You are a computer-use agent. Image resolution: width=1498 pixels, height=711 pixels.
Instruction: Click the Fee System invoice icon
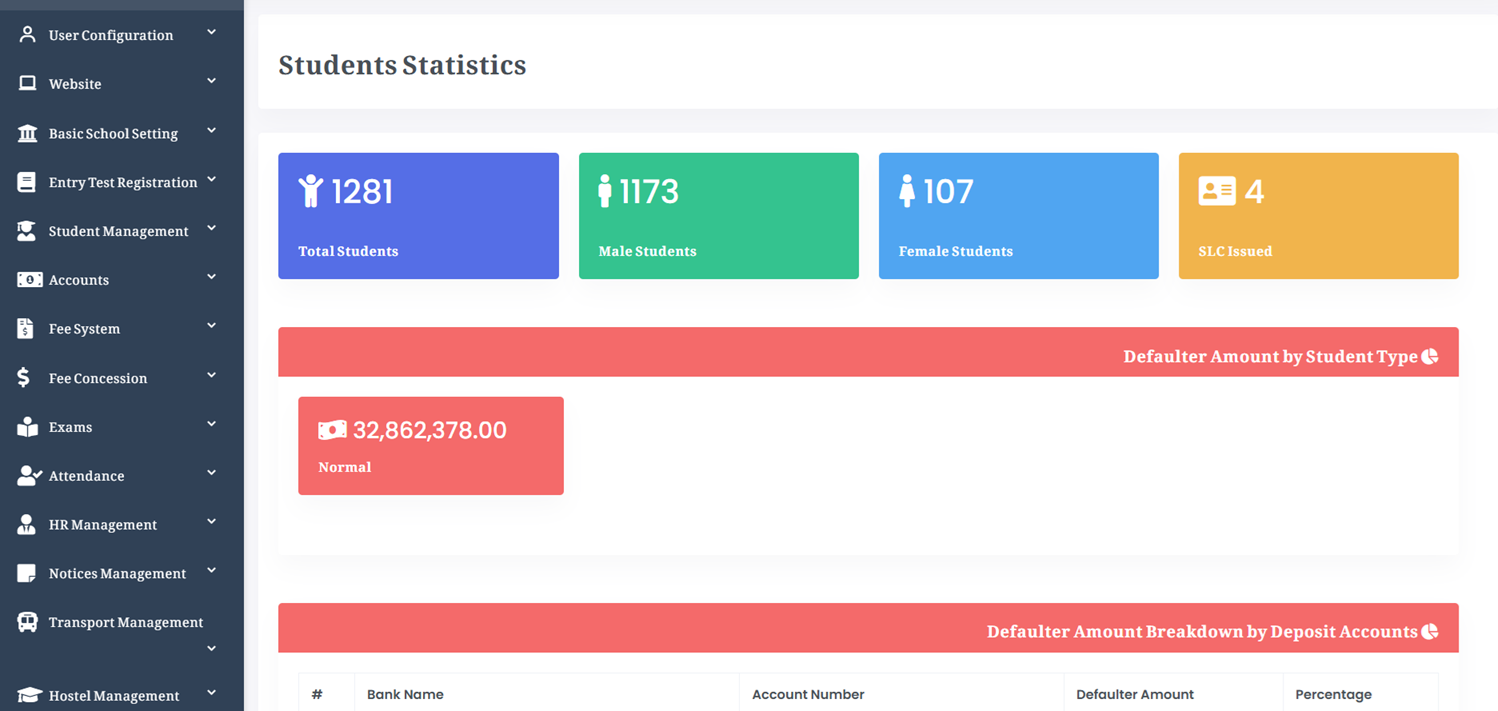tap(26, 328)
